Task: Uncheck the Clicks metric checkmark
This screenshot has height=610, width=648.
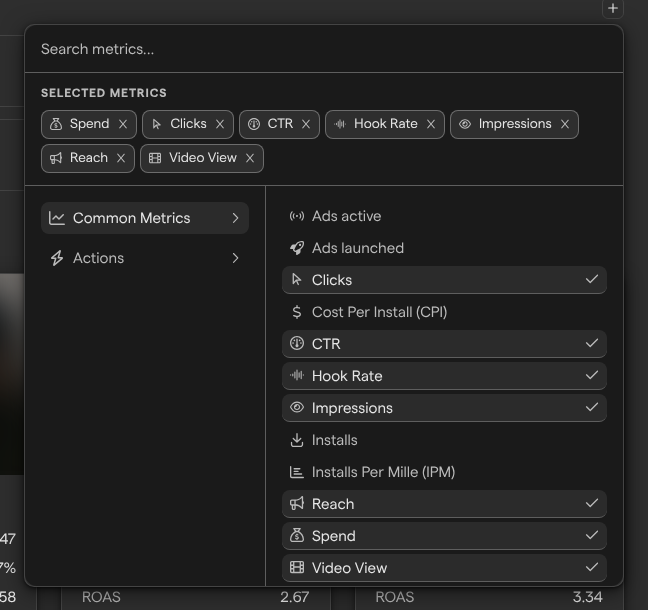Action: [592, 279]
